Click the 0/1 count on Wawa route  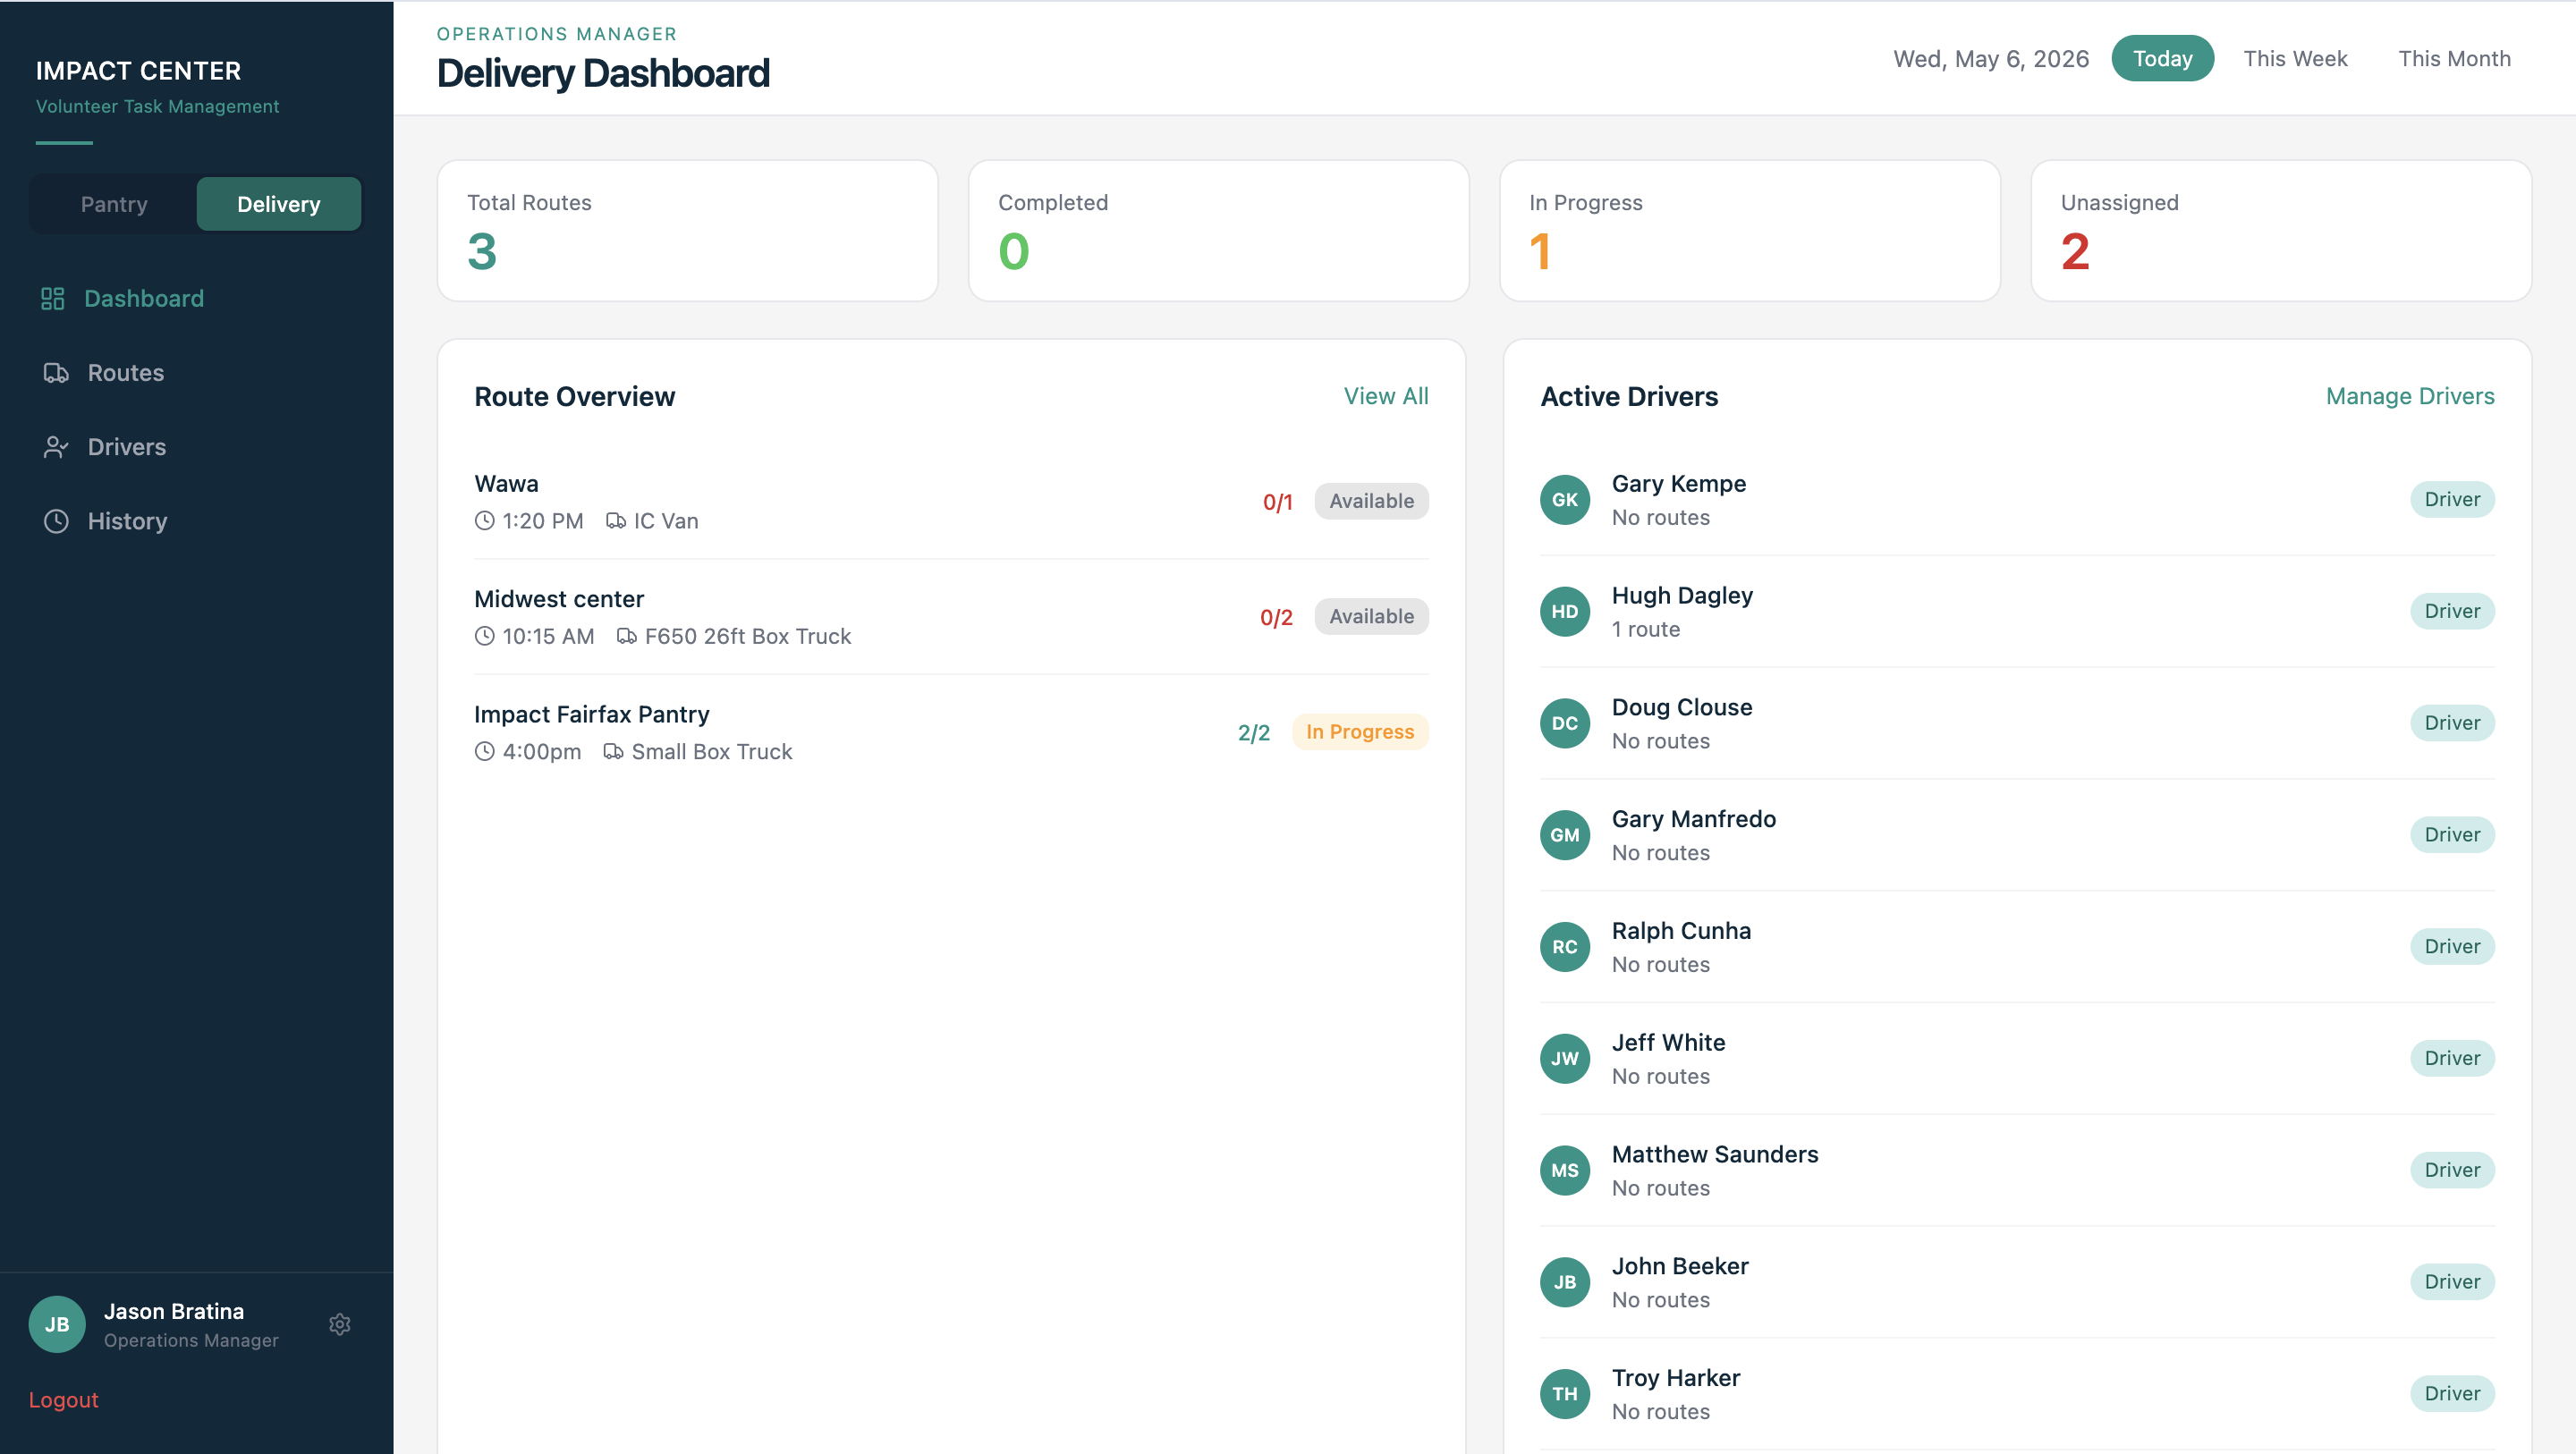1277,502
